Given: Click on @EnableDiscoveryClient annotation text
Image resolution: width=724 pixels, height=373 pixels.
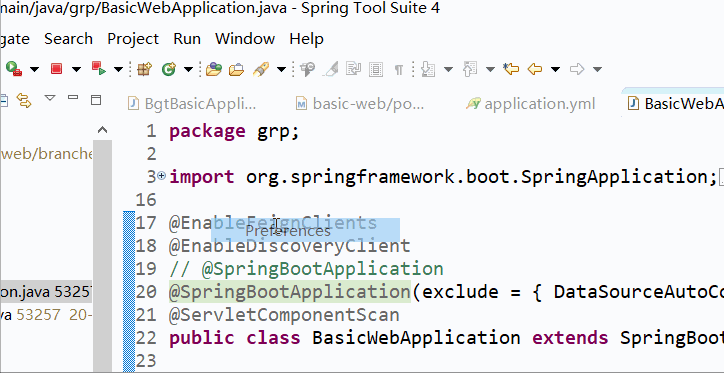Looking at the screenshot, I should 290,246.
